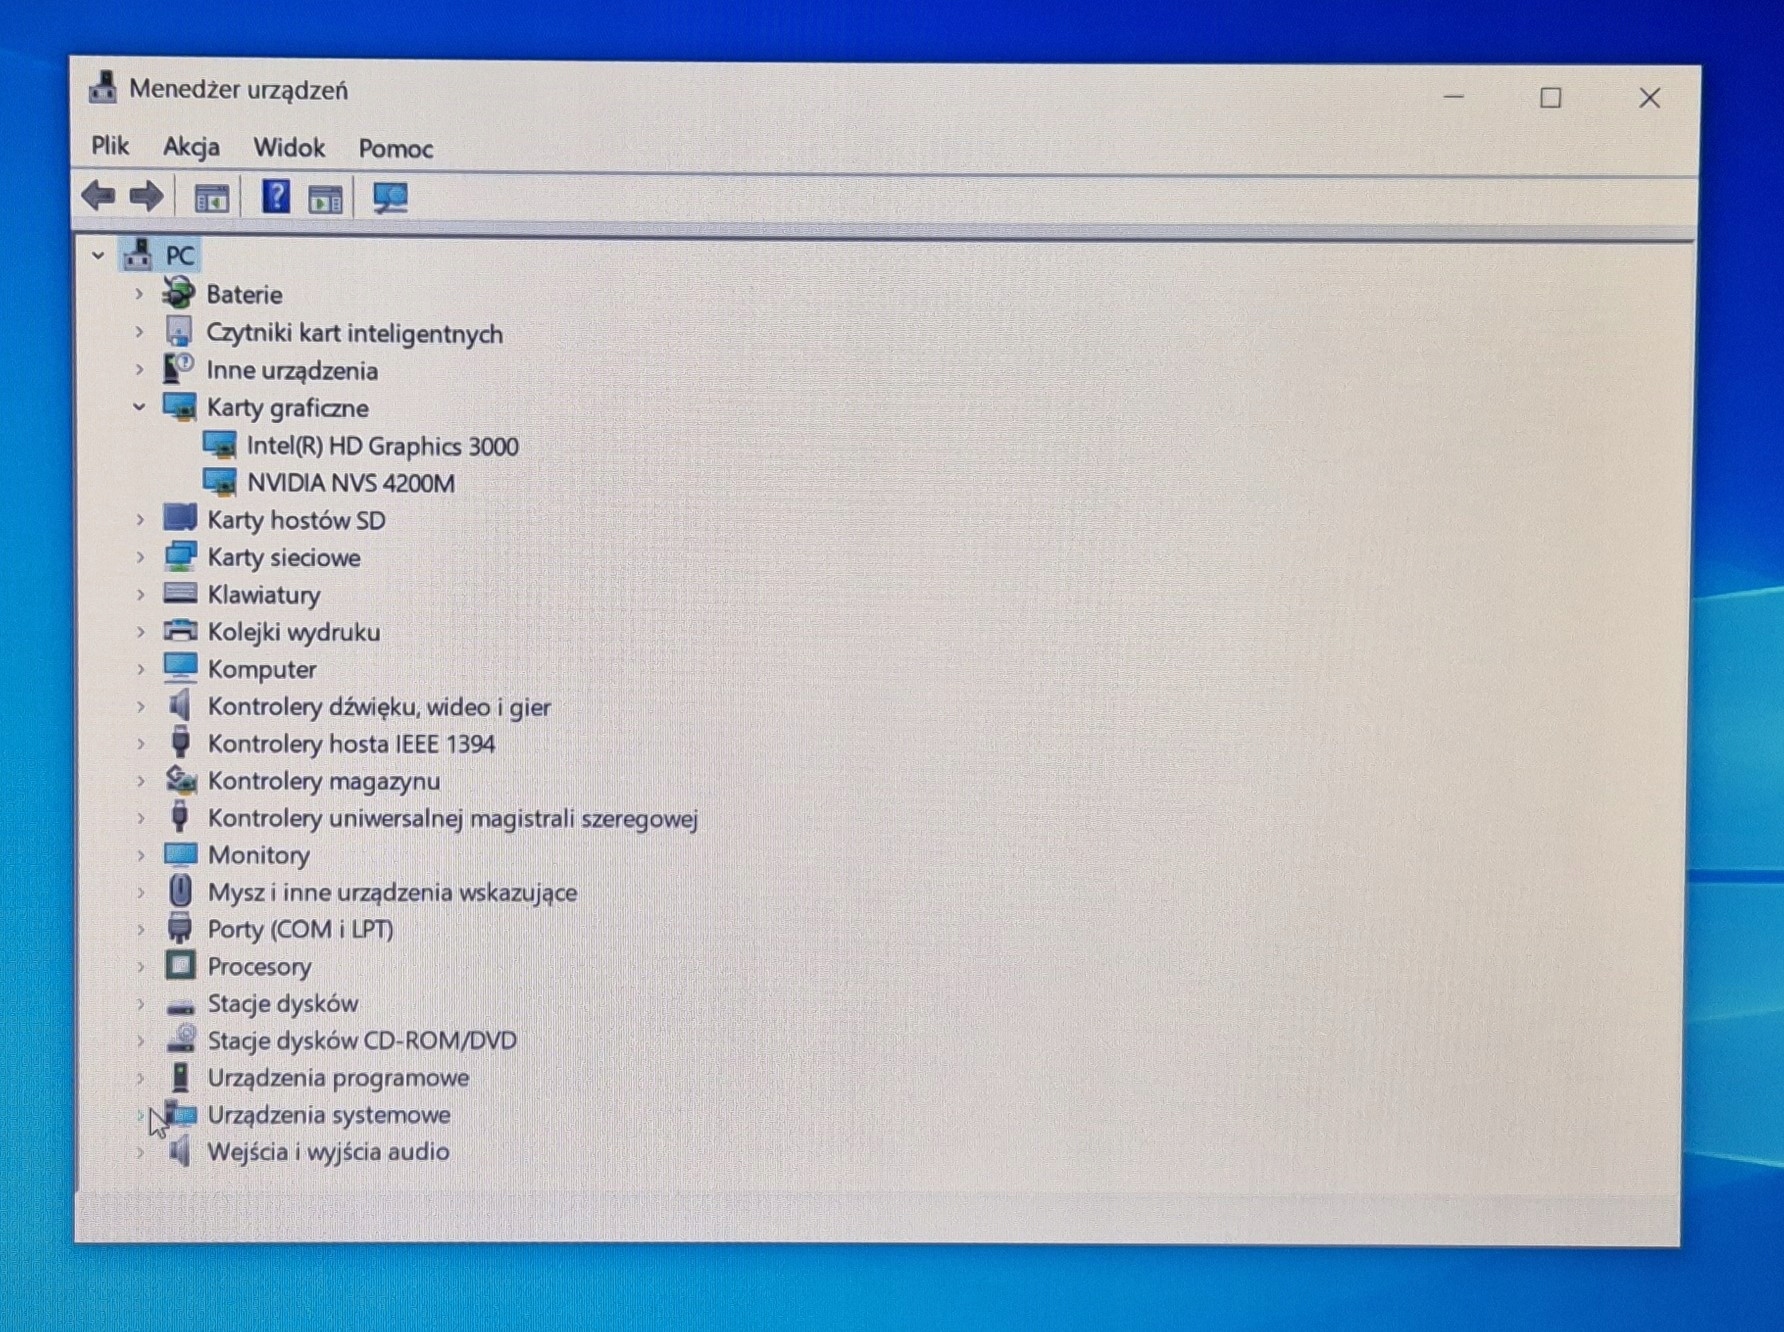This screenshot has height=1332, width=1784.
Task: Click the Inne urządzenia unknown device icon
Action: 179,369
